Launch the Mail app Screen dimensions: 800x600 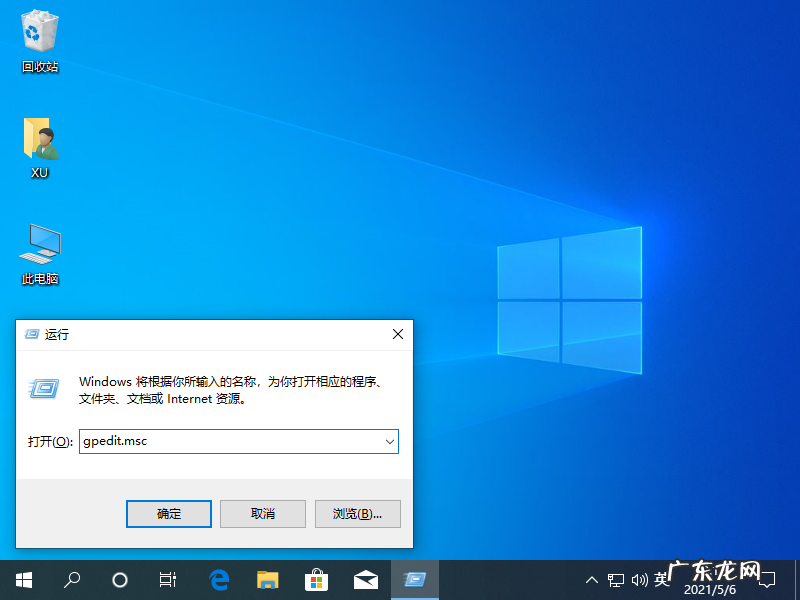(x=365, y=580)
